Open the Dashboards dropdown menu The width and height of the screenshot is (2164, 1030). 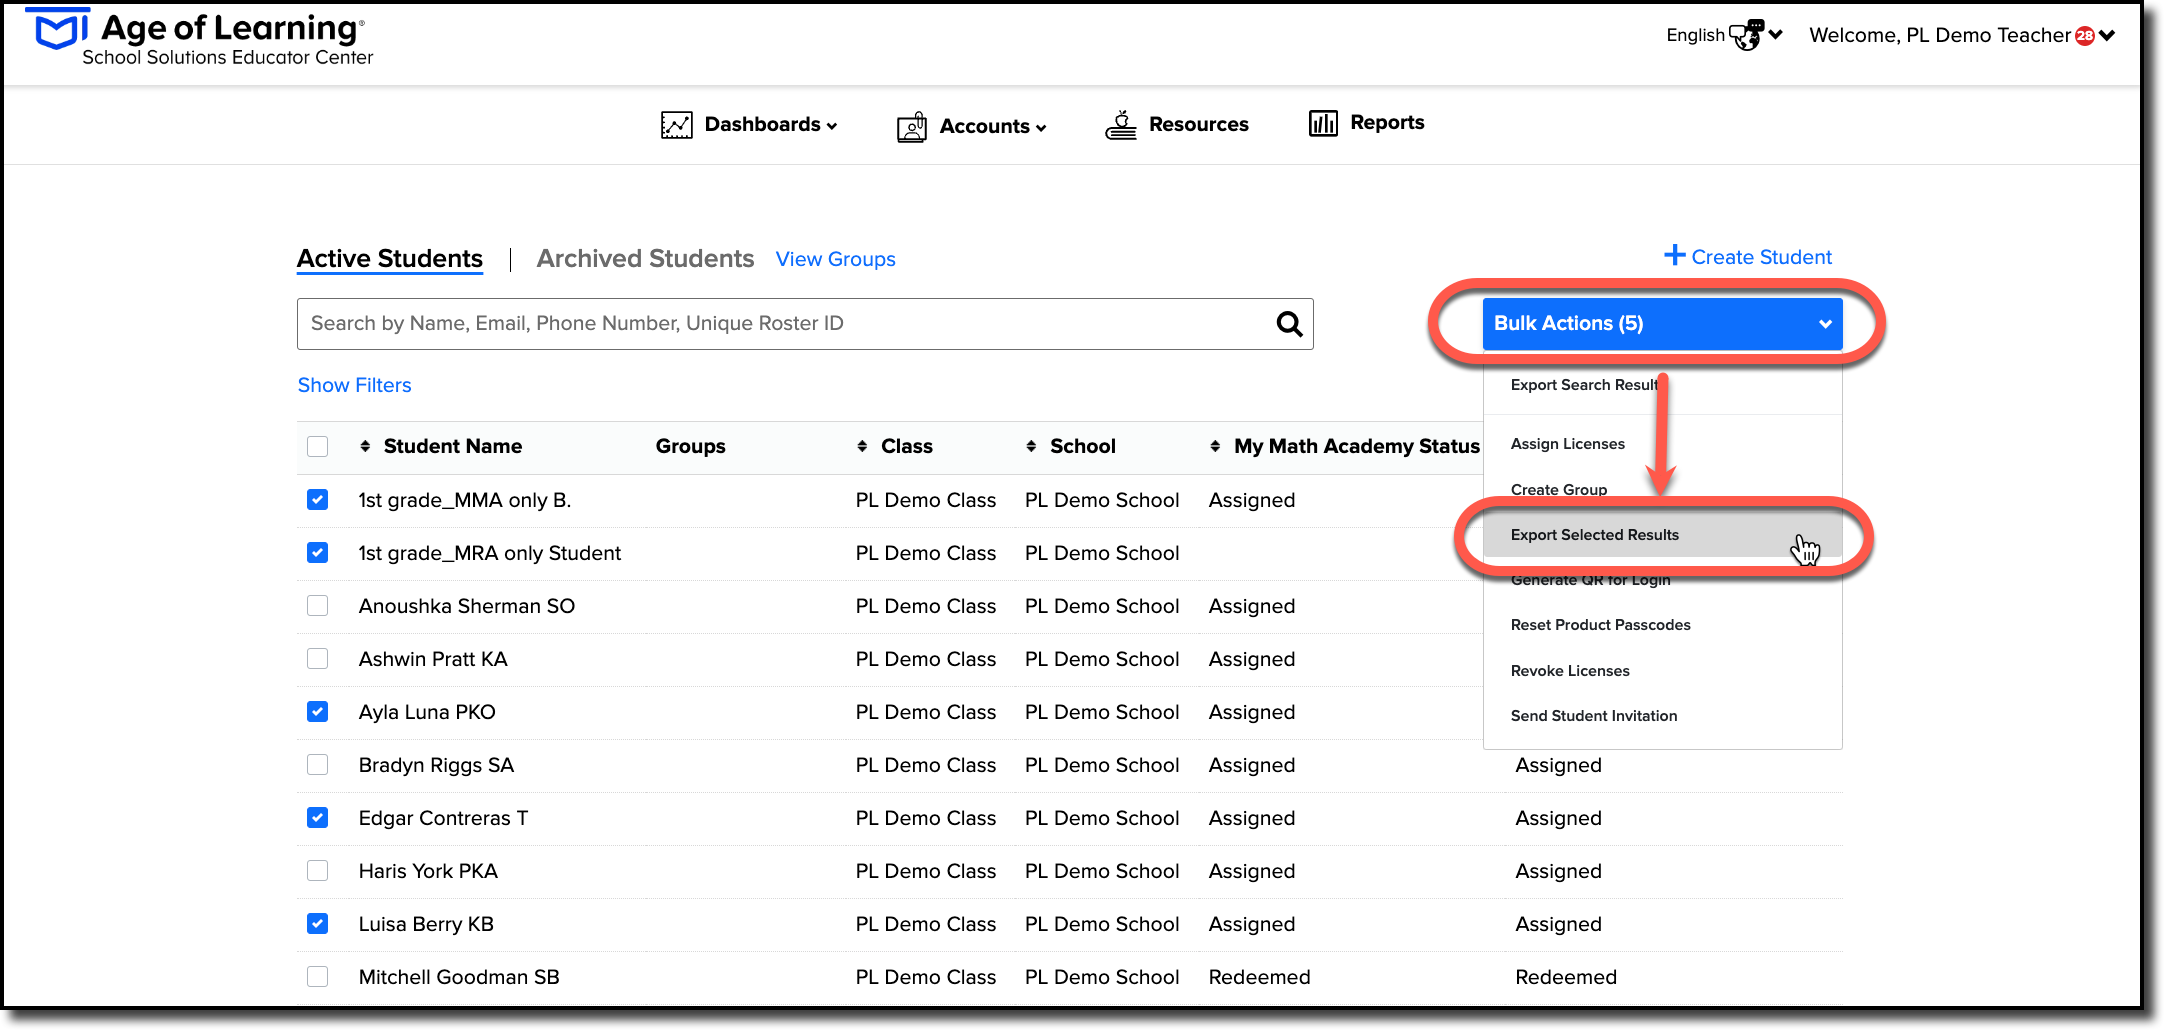pyautogui.click(x=750, y=125)
